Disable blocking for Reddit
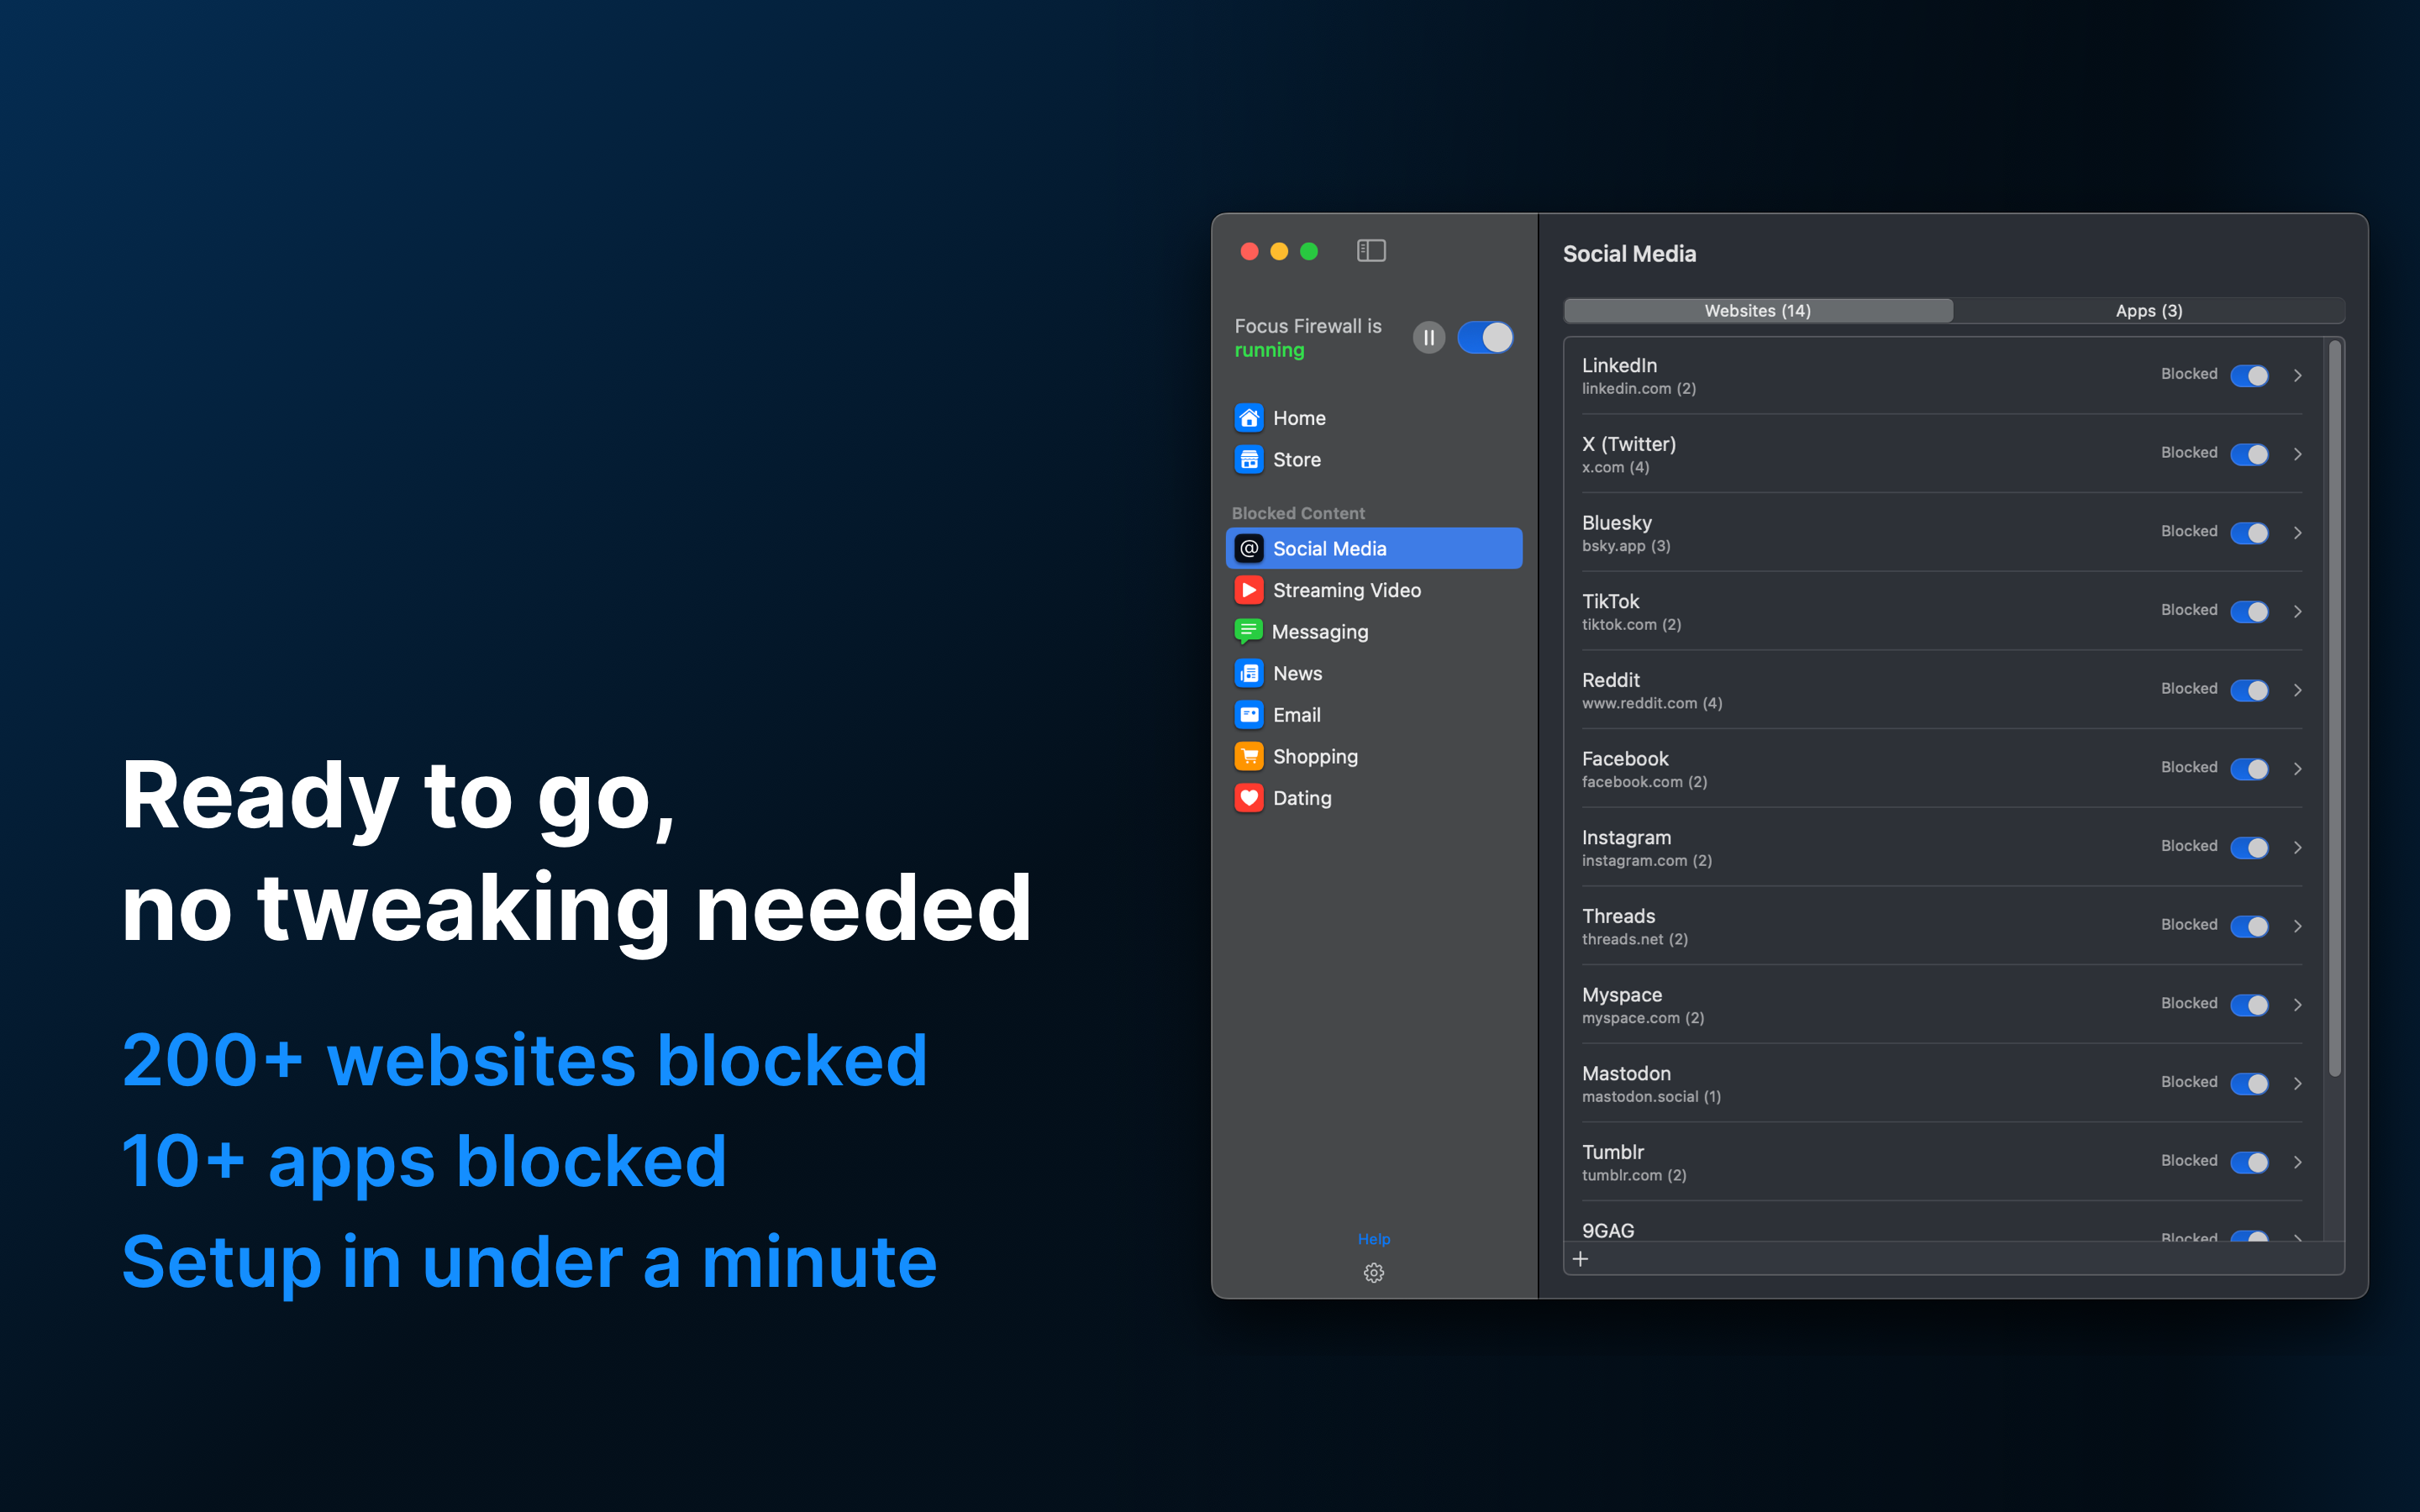 [x=2249, y=690]
